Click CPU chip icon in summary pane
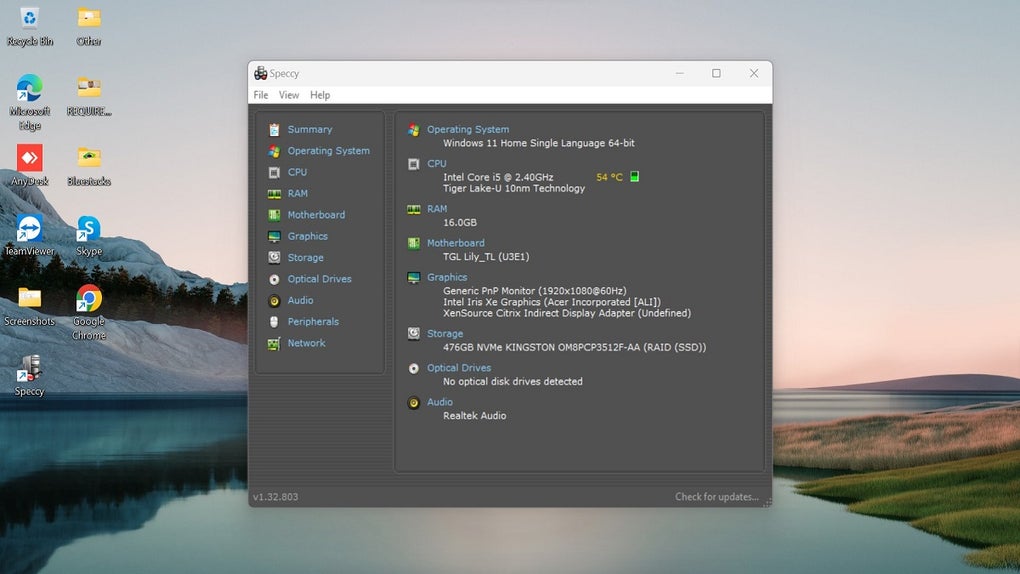This screenshot has width=1020, height=574. point(414,164)
